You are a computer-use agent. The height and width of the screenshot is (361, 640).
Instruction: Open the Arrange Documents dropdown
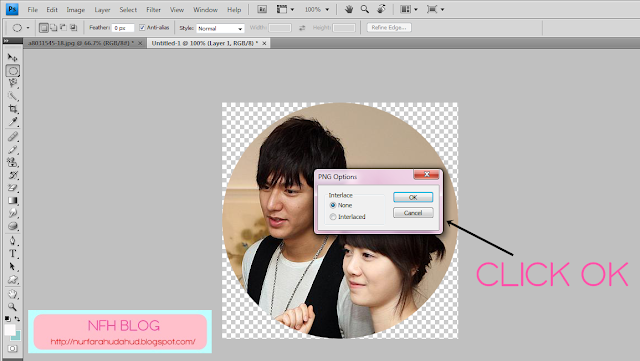pyautogui.click(x=409, y=9)
